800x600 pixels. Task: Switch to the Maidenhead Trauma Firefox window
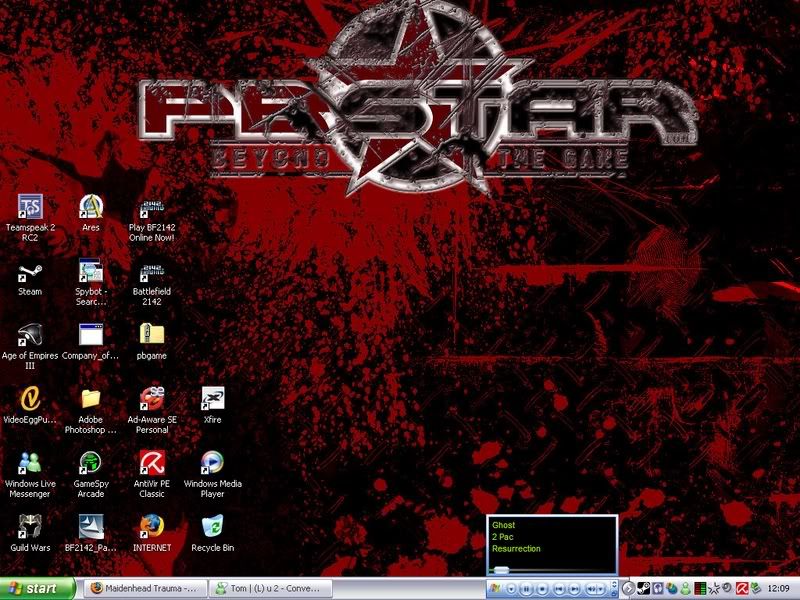pos(145,589)
